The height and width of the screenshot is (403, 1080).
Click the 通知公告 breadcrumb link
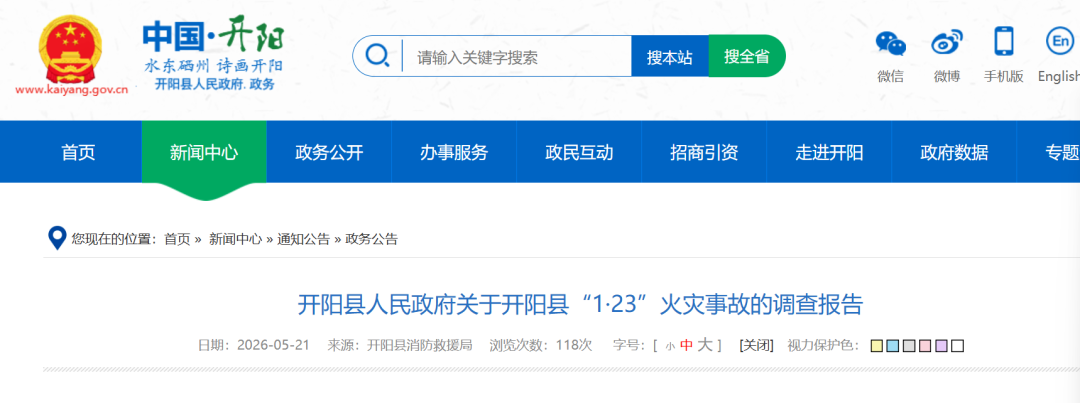coord(304,239)
